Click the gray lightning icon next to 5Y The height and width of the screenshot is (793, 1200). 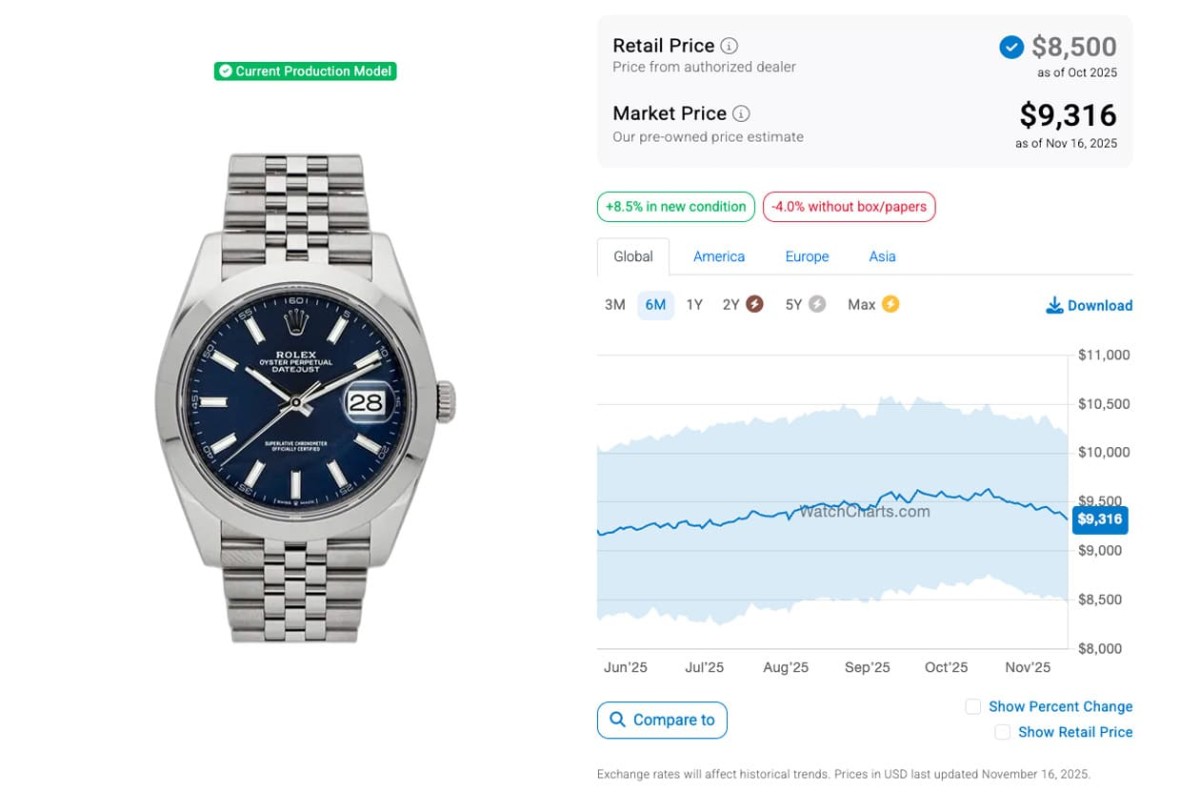coord(817,304)
